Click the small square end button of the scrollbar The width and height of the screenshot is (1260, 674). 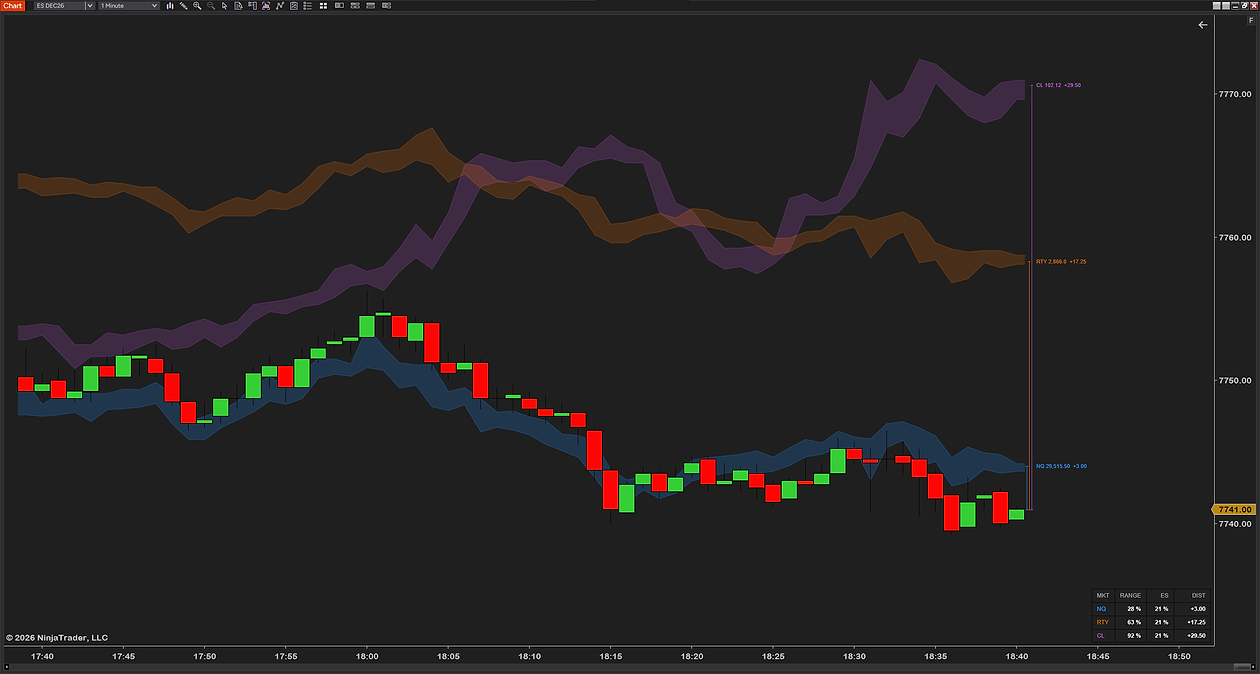(1254, 667)
